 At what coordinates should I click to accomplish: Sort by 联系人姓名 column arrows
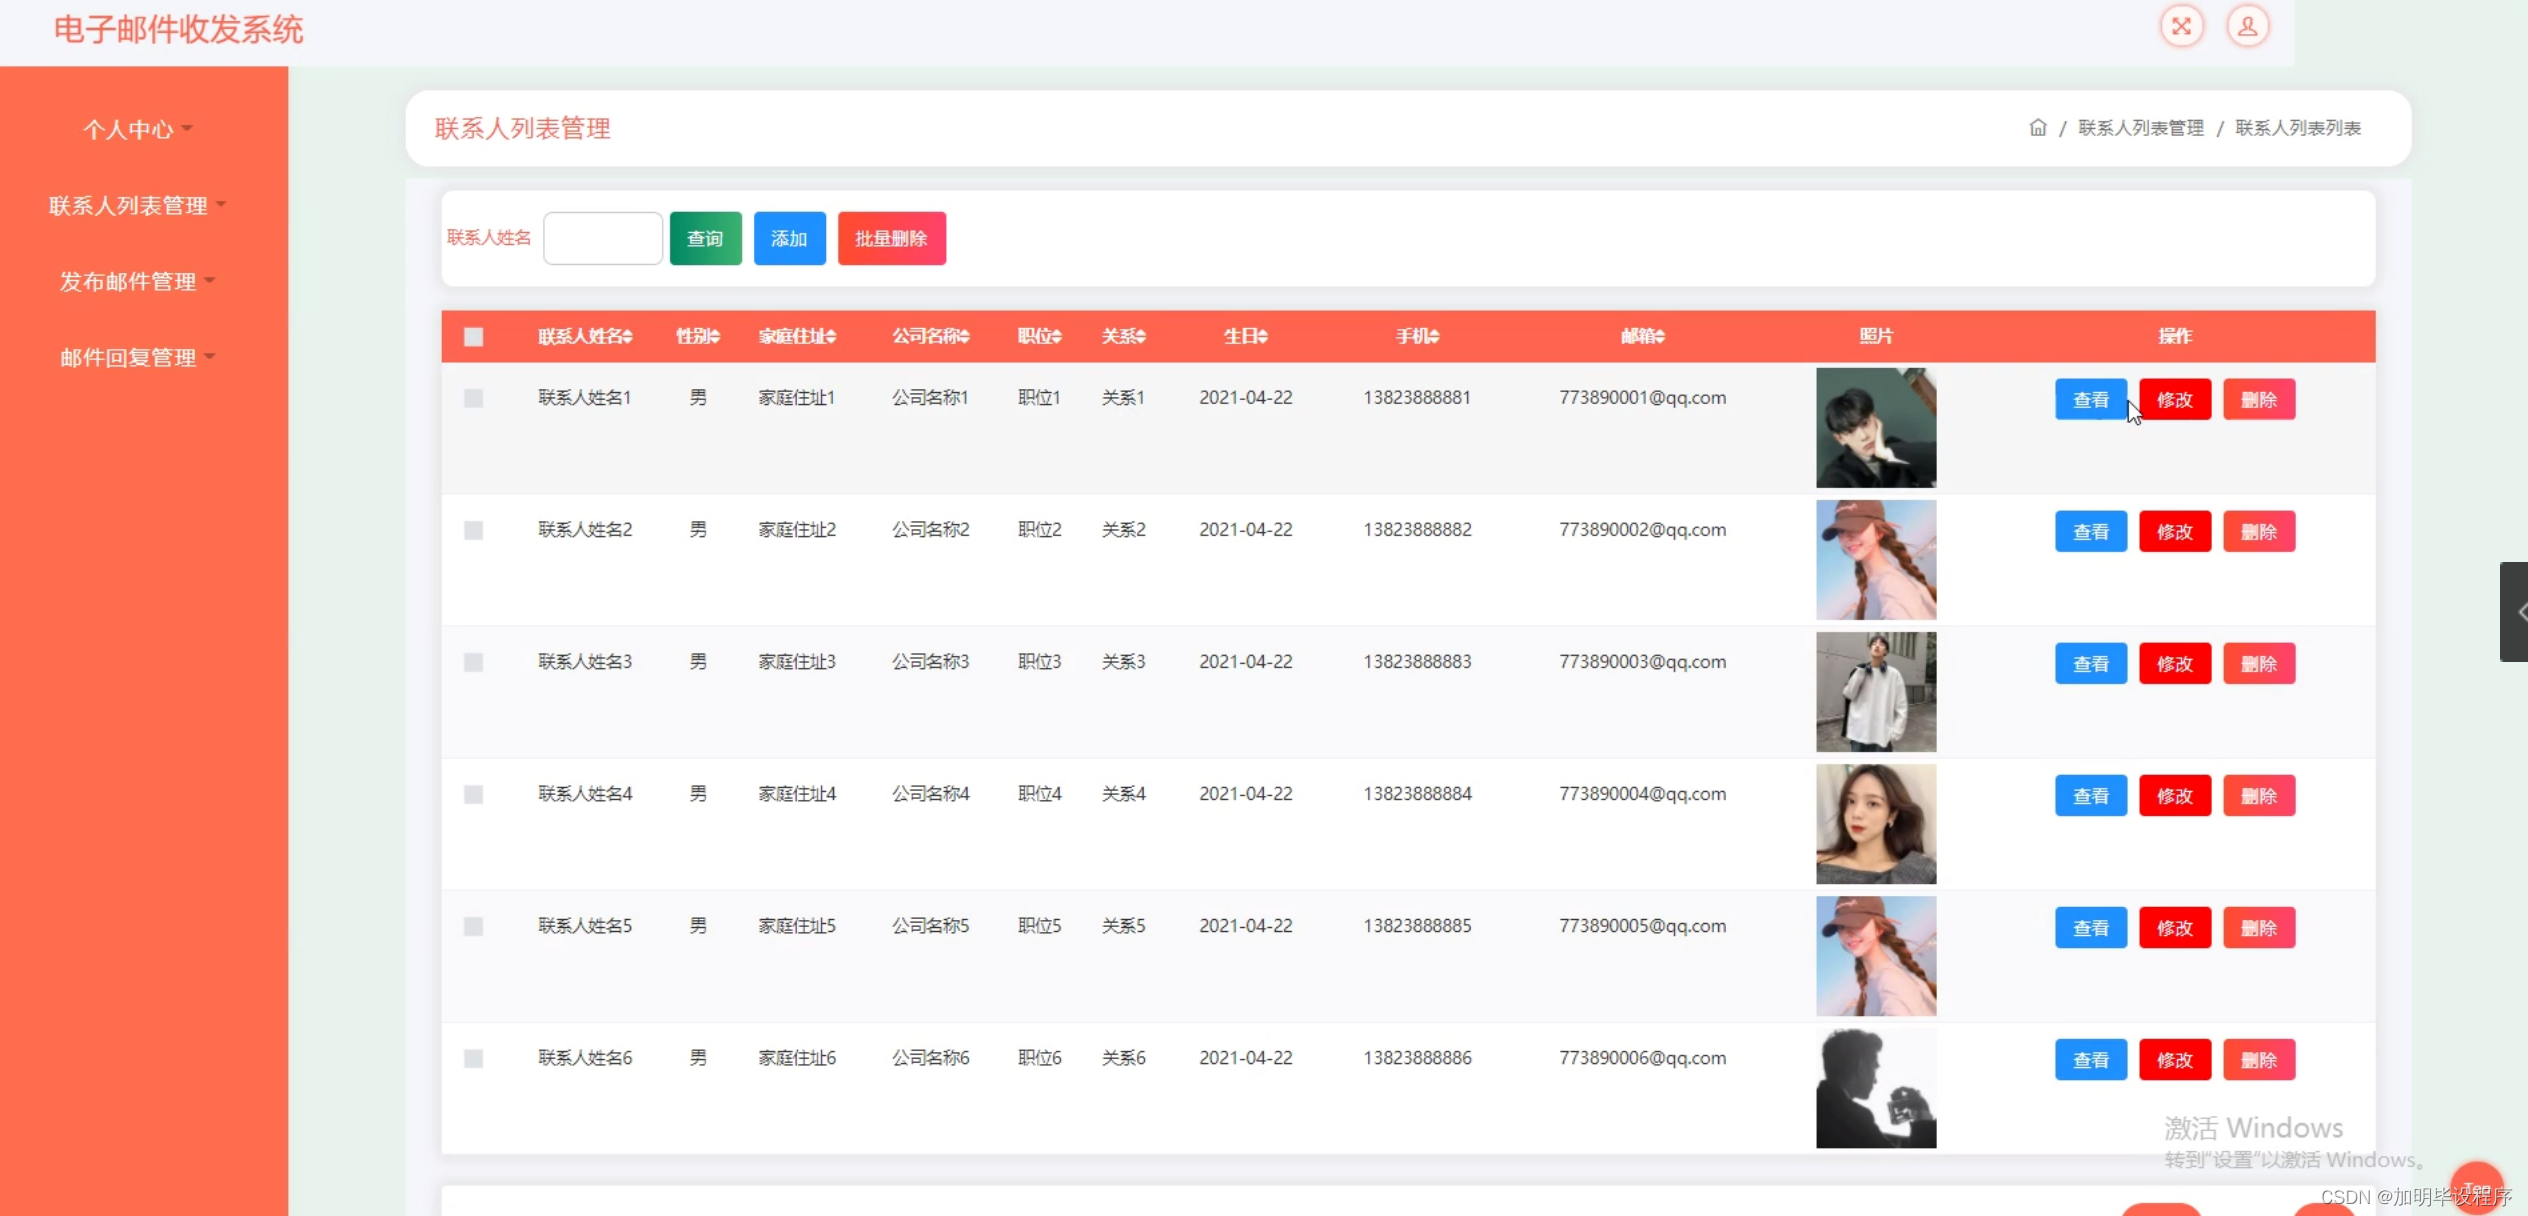(x=628, y=337)
